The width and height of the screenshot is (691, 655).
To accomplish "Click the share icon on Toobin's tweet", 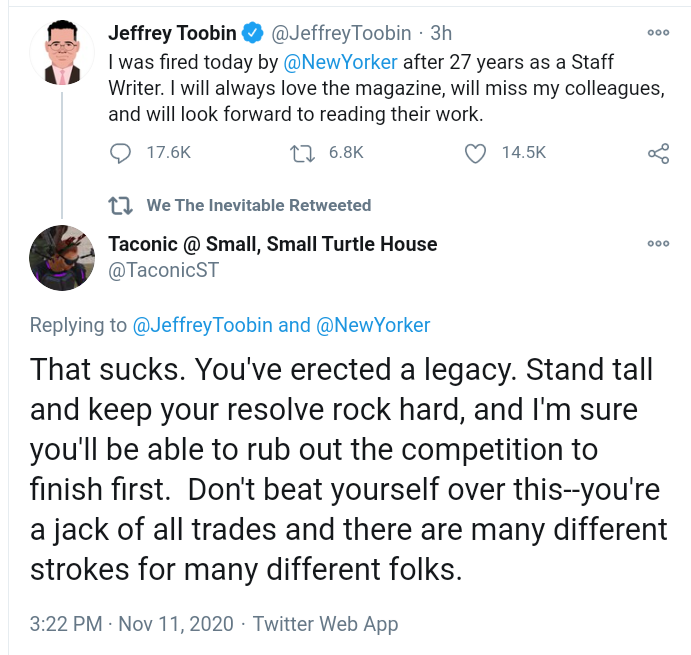I will [x=657, y=153].
